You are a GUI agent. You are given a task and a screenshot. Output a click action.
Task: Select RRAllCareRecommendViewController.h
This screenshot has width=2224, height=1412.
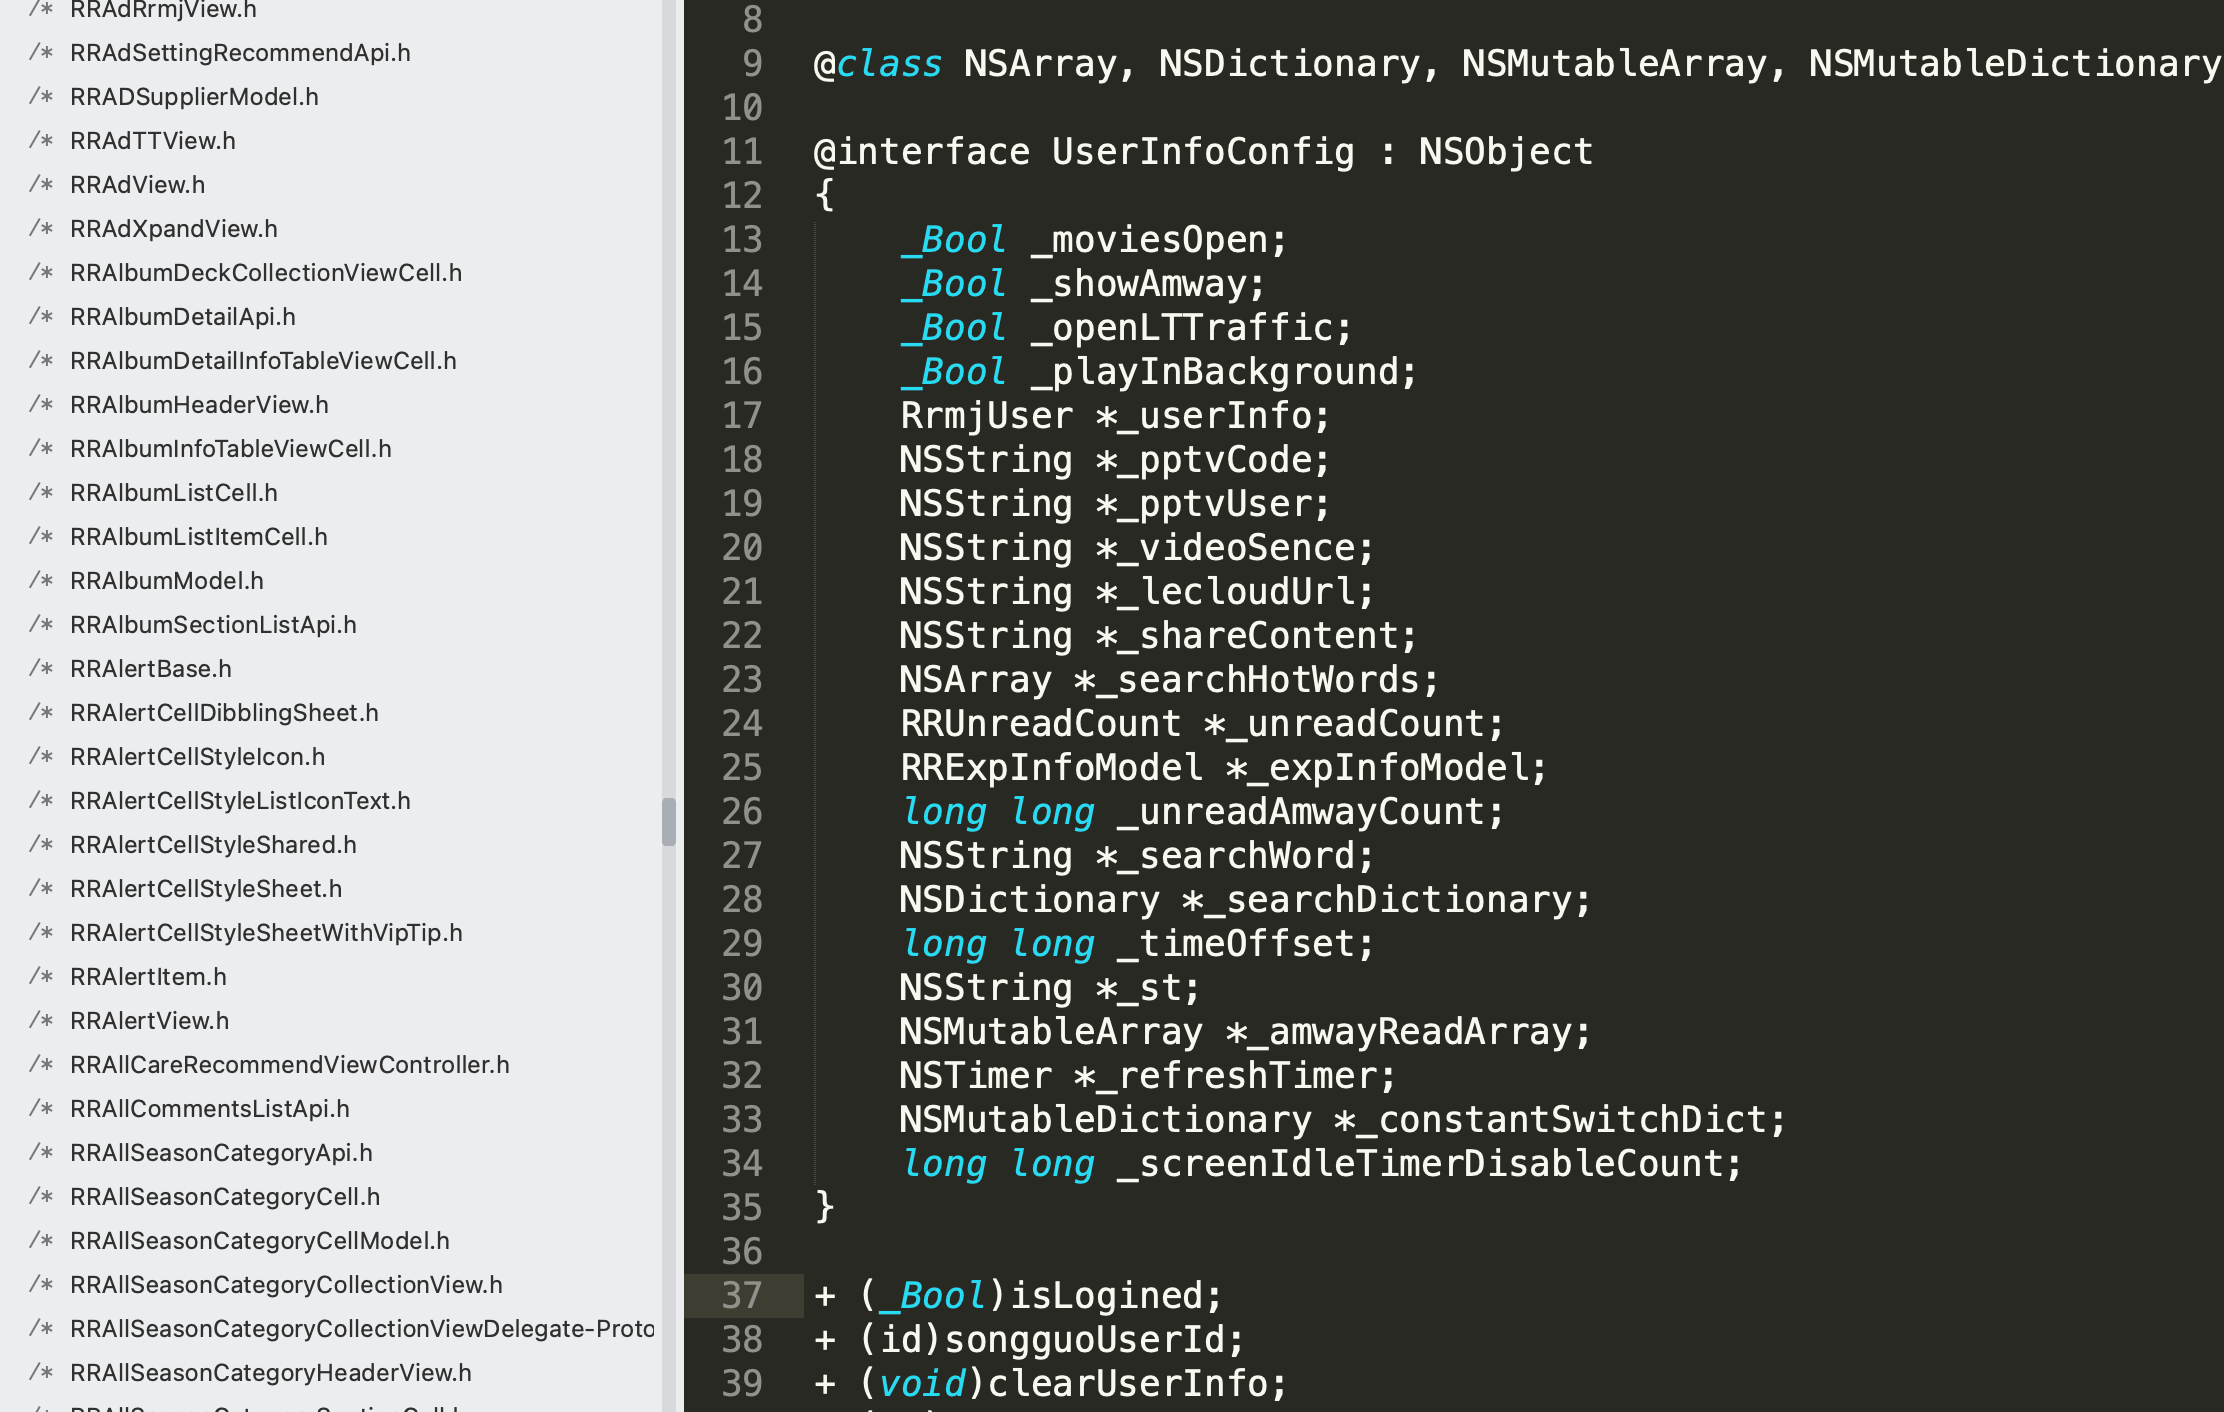click(x=290, y=1065)
